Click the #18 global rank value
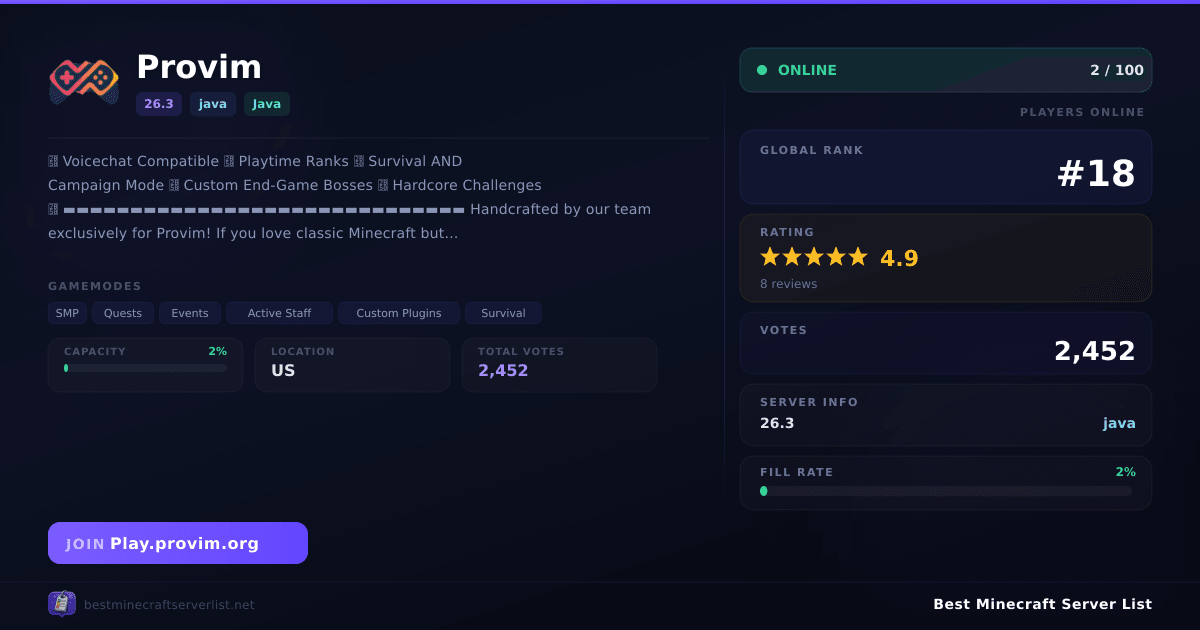This screenshot has width=1200, height=630. point(1096,174)
